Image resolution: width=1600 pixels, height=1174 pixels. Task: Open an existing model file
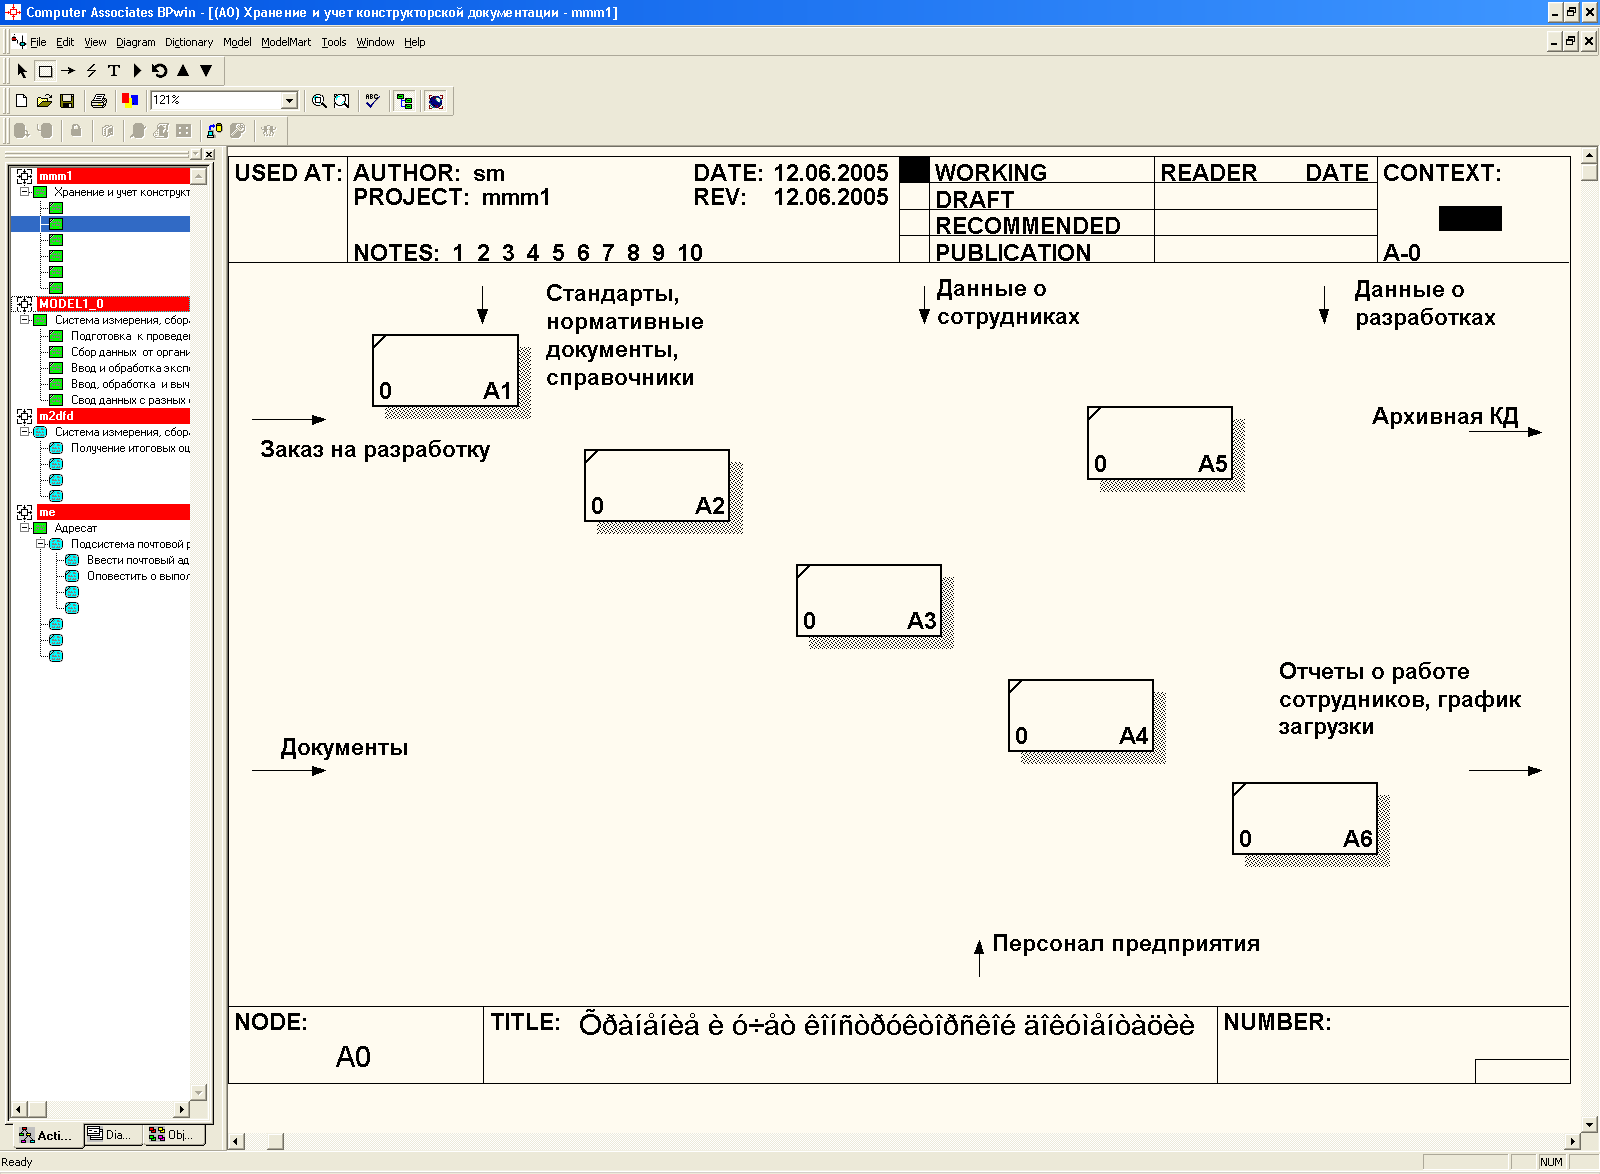coord(44,101)
